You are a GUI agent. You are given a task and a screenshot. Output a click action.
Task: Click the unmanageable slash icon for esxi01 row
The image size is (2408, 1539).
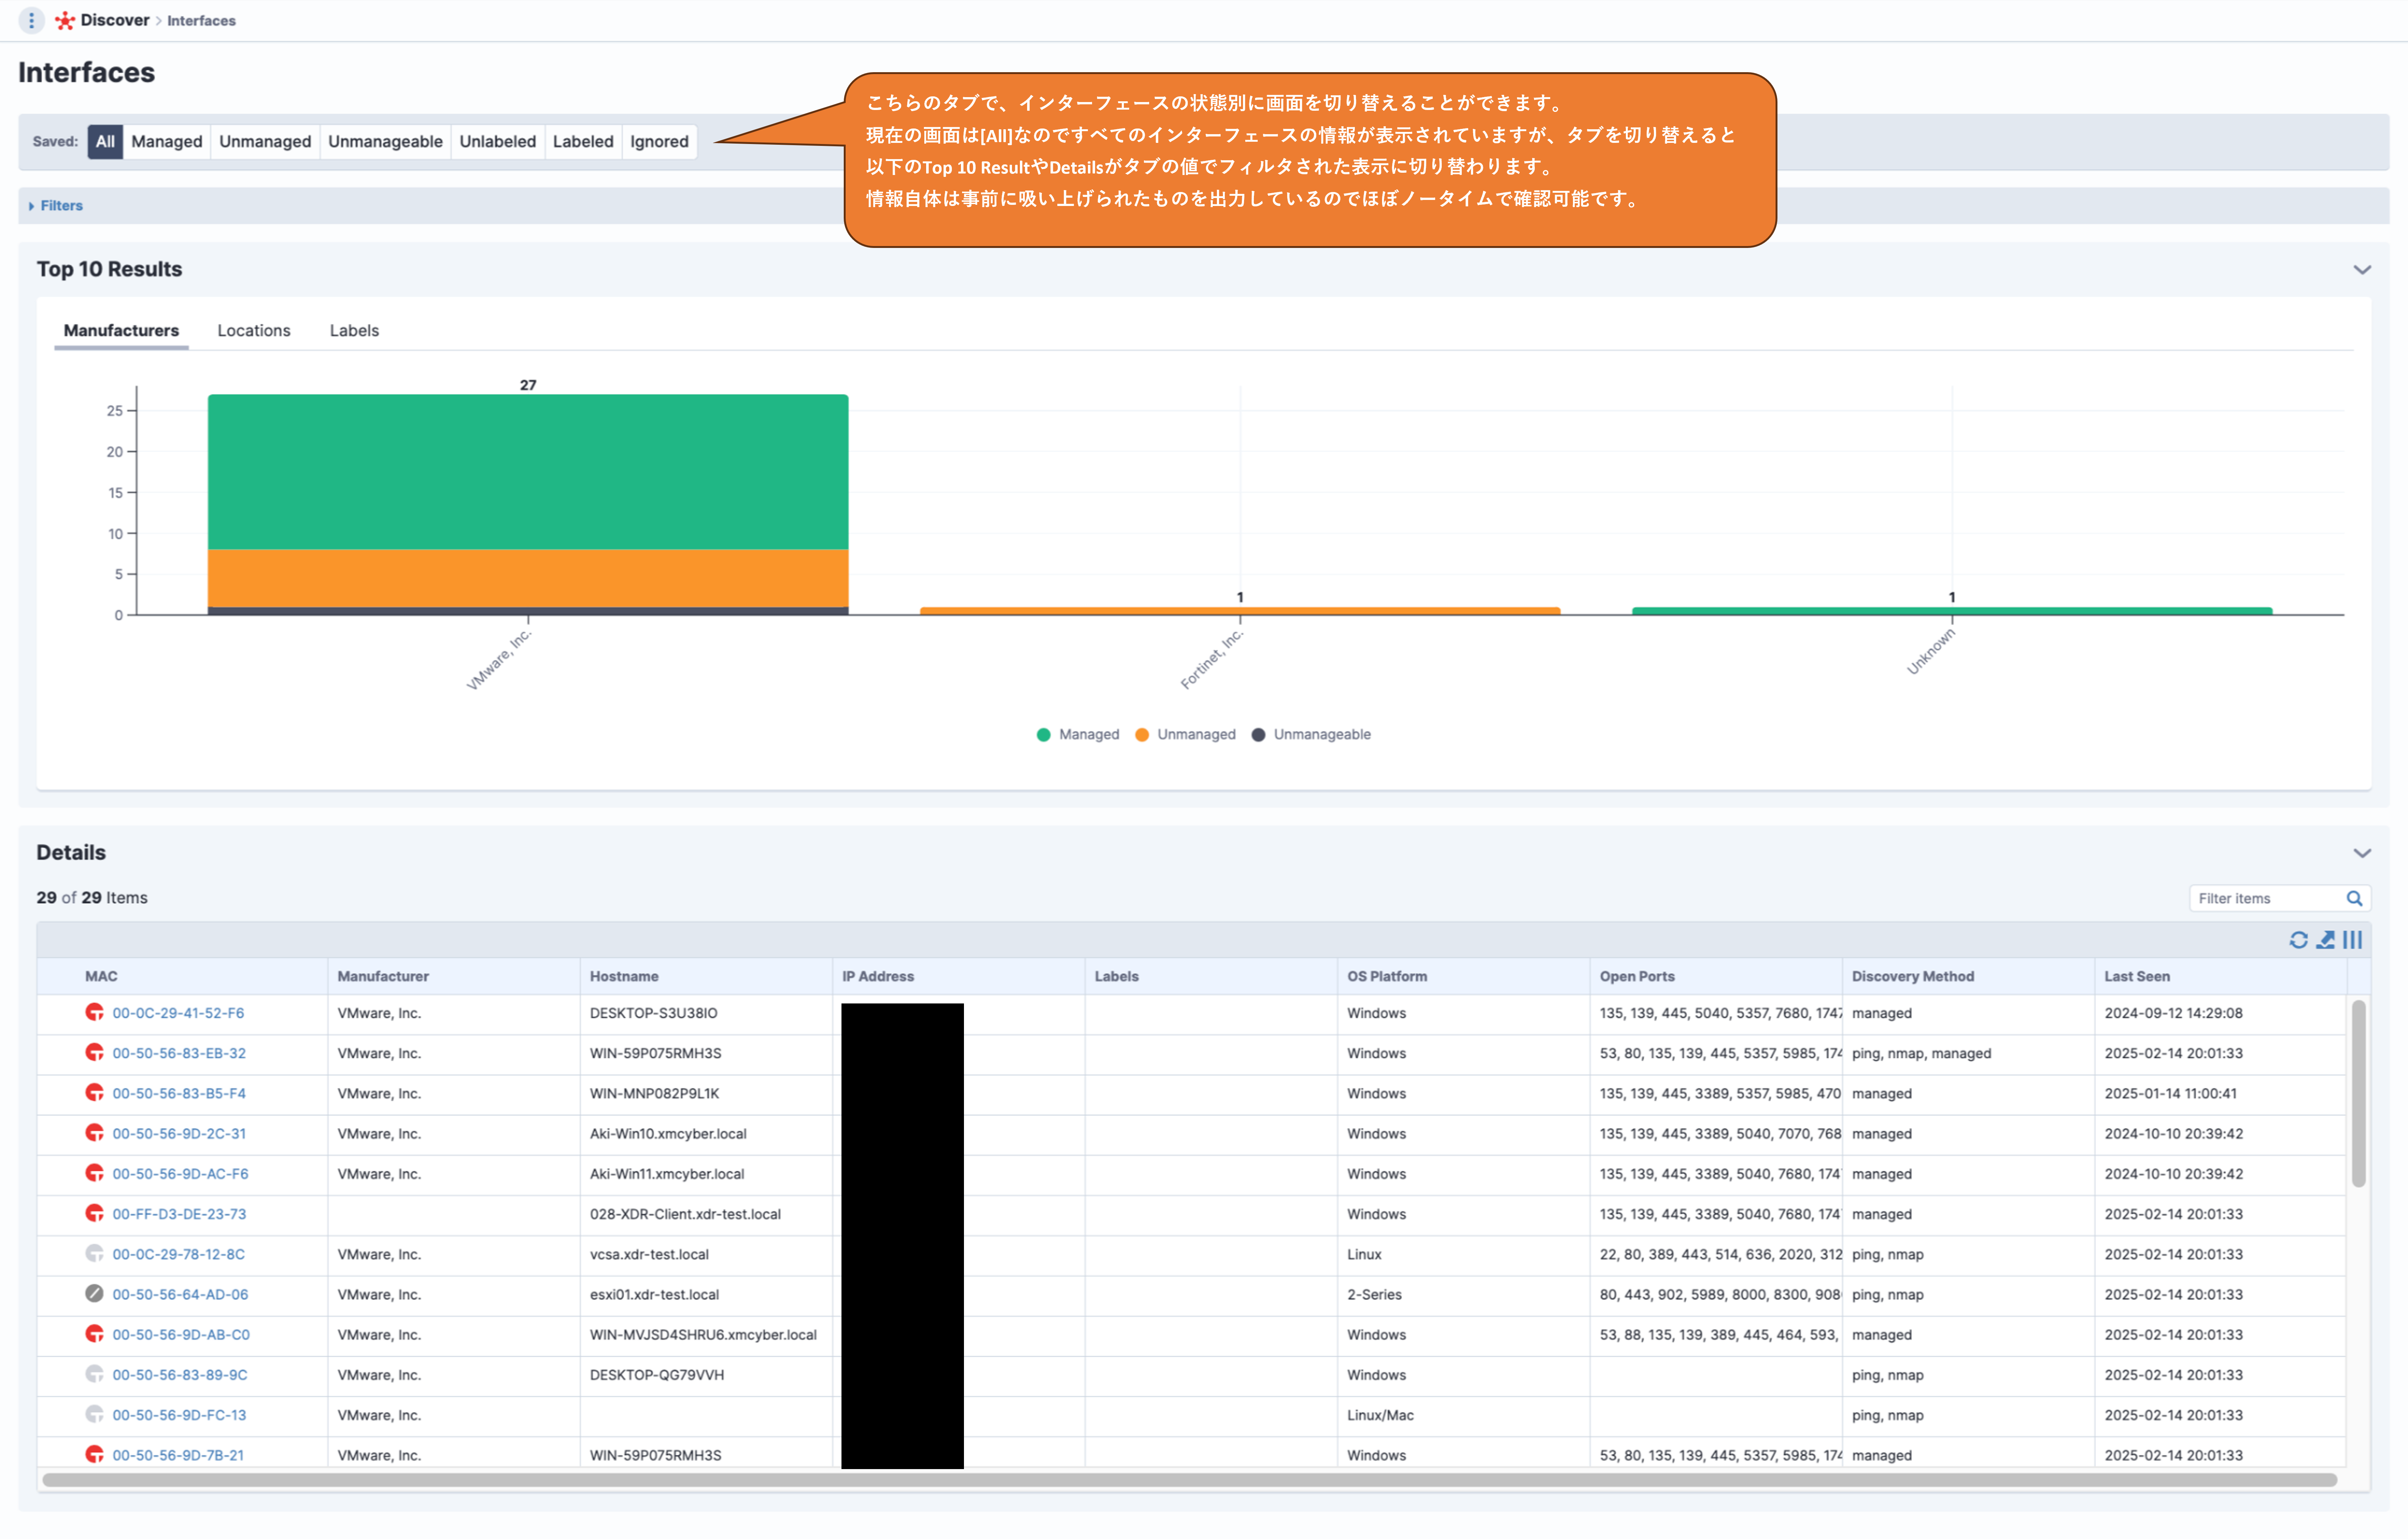tap(94, 1293)
